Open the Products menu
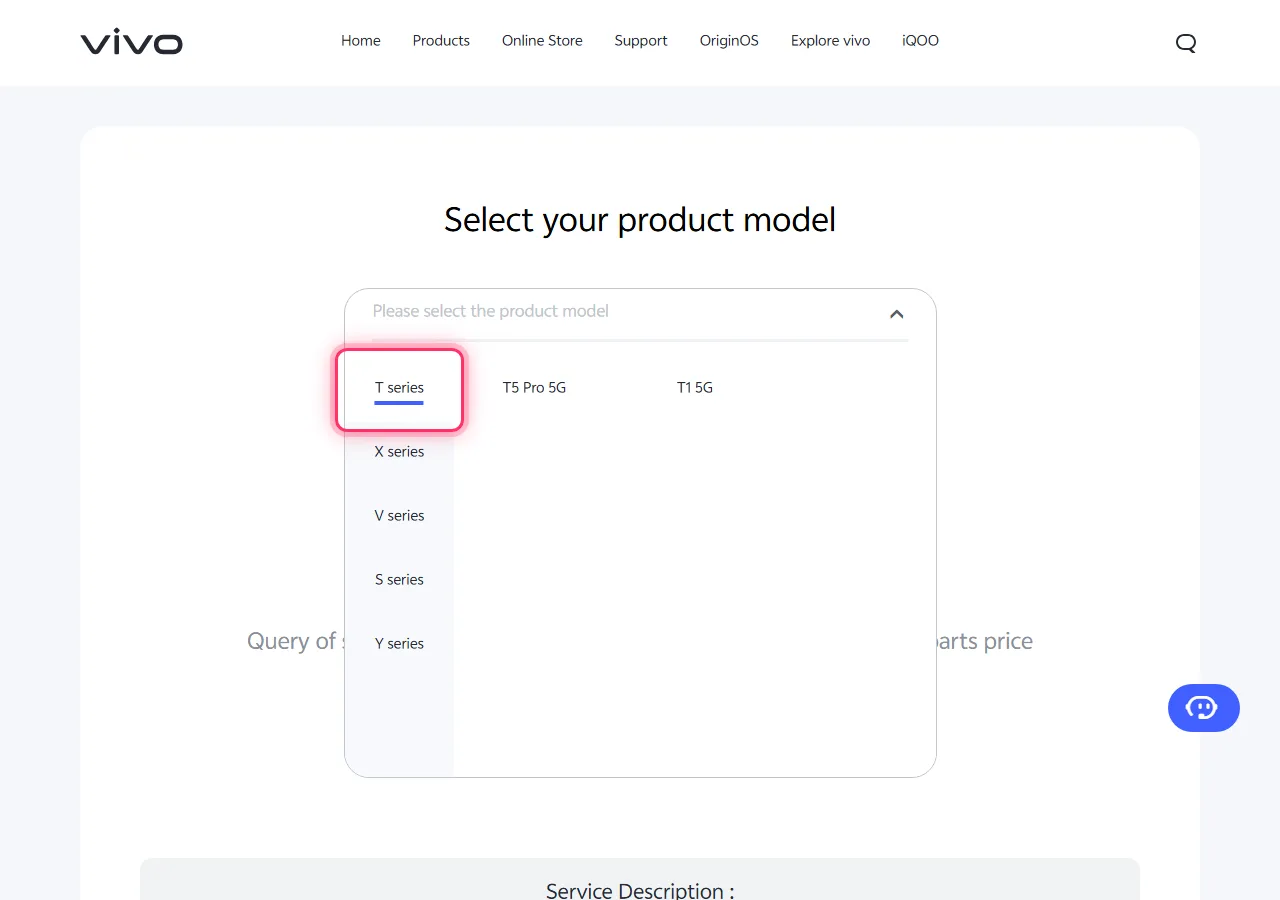The width and height of the screenshot is (1280, 900). (x=441, y=41)
